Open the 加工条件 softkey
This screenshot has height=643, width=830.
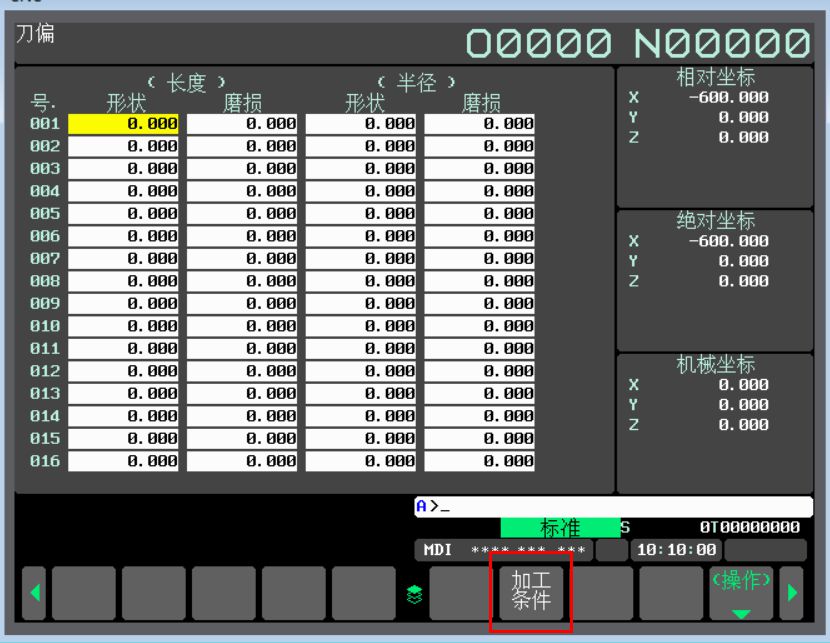tap(531, 592)
